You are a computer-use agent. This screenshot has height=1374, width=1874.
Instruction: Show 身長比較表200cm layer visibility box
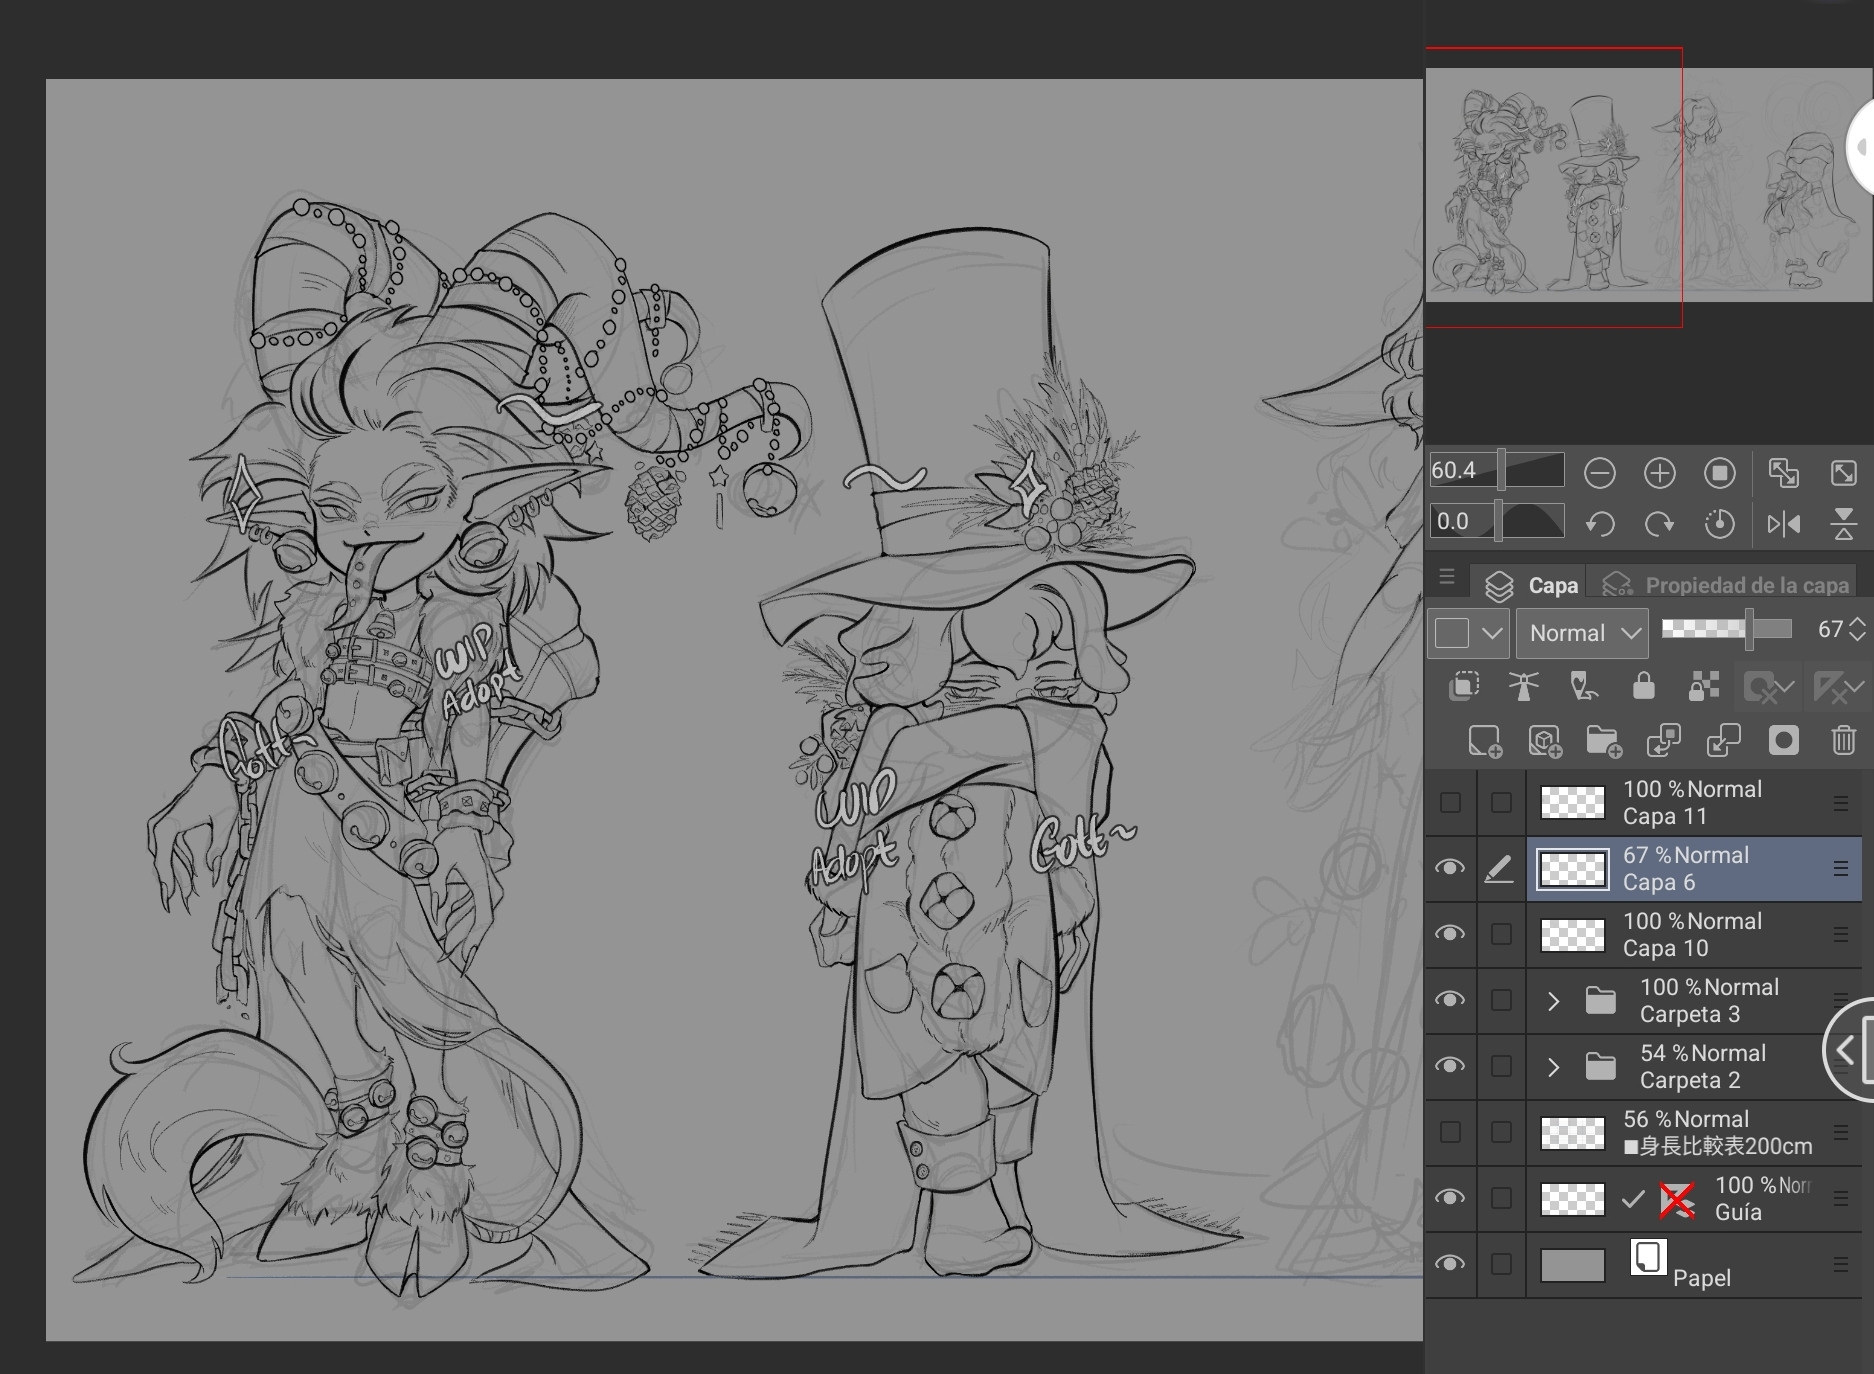(x=1450, y=1132)
